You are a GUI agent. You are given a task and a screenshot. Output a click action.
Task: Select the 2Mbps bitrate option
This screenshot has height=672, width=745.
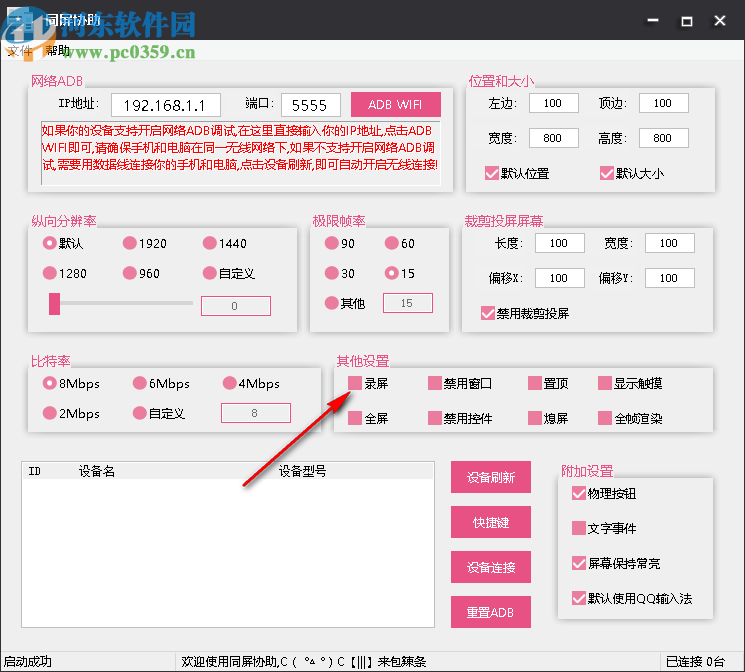click(x=49, y=413)
